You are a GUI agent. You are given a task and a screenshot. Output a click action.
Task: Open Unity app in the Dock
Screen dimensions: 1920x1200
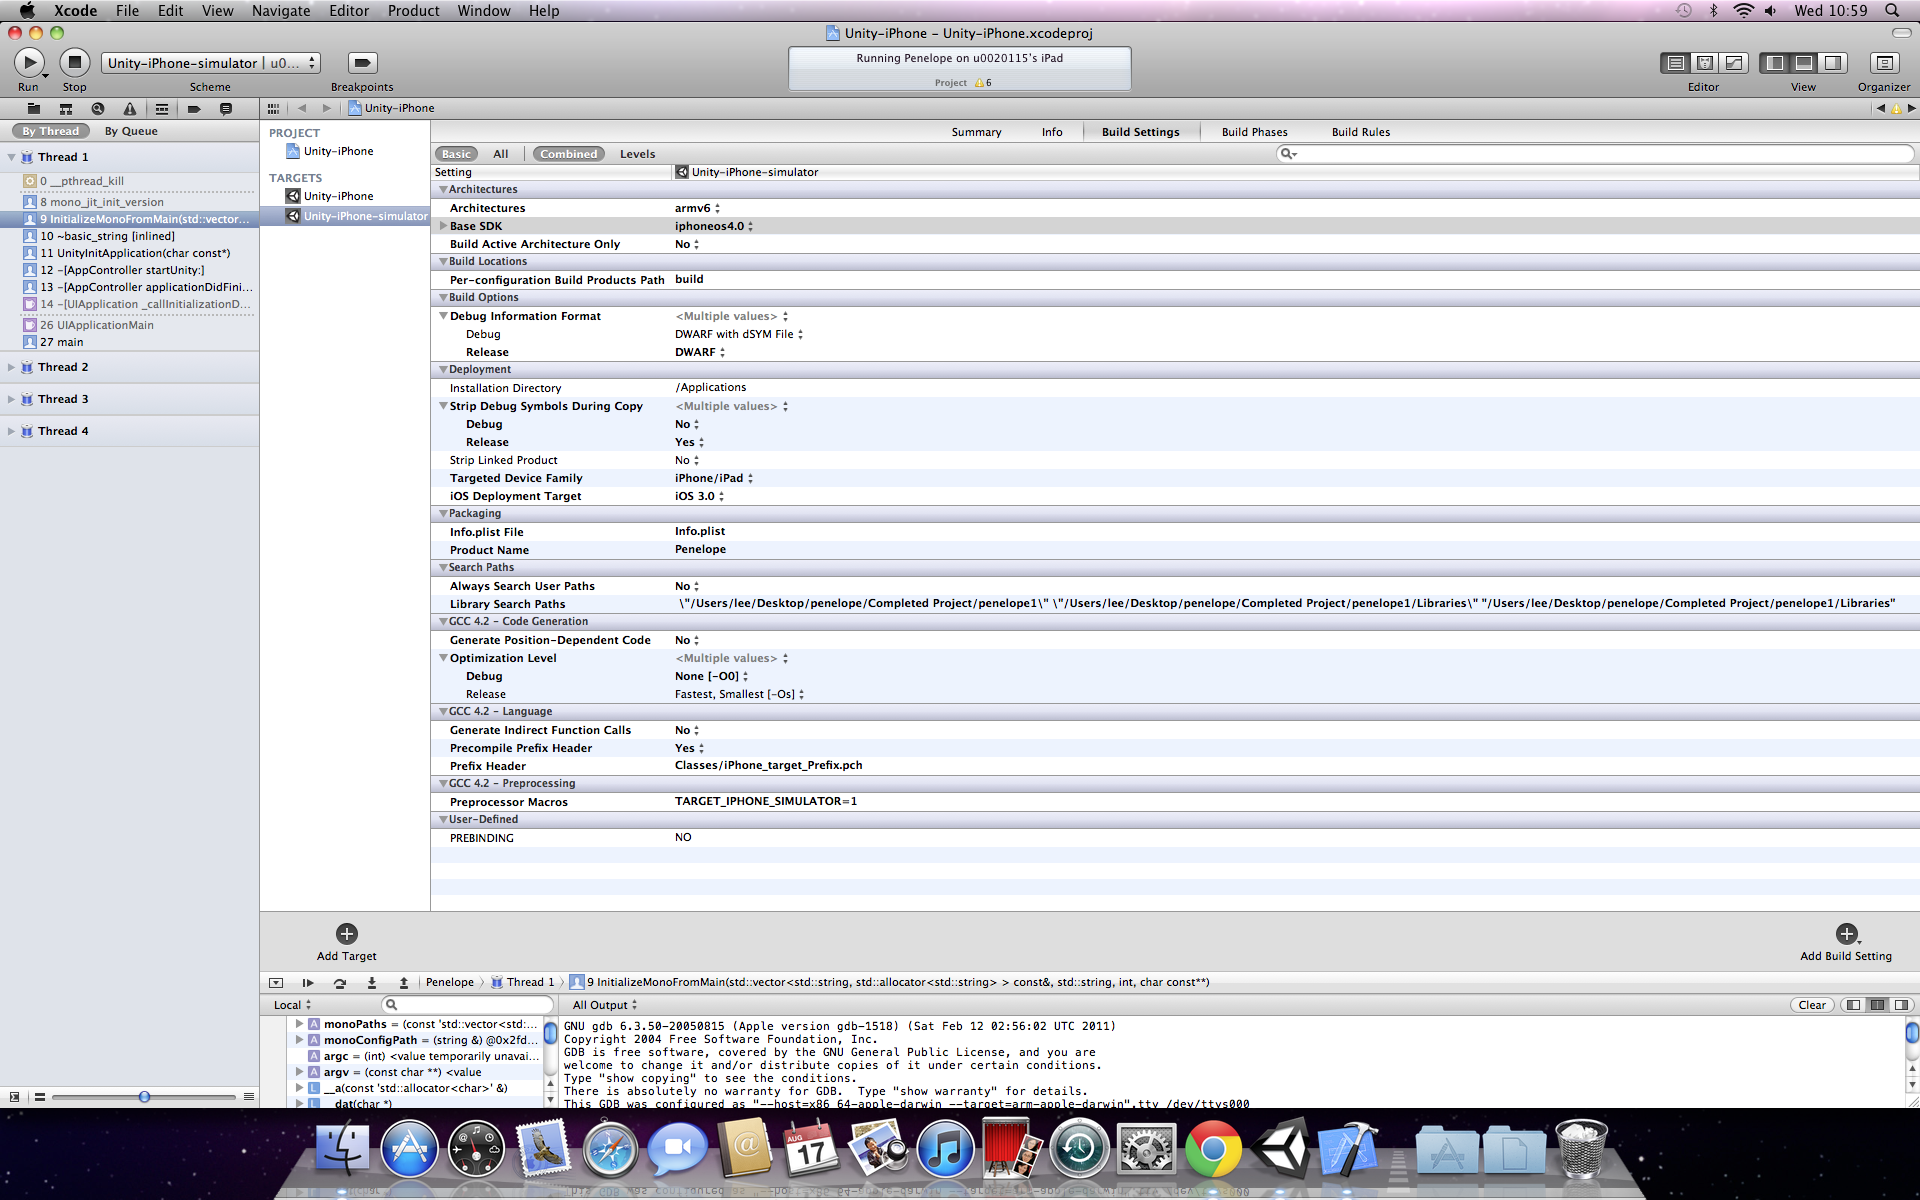point(1281,1150)
